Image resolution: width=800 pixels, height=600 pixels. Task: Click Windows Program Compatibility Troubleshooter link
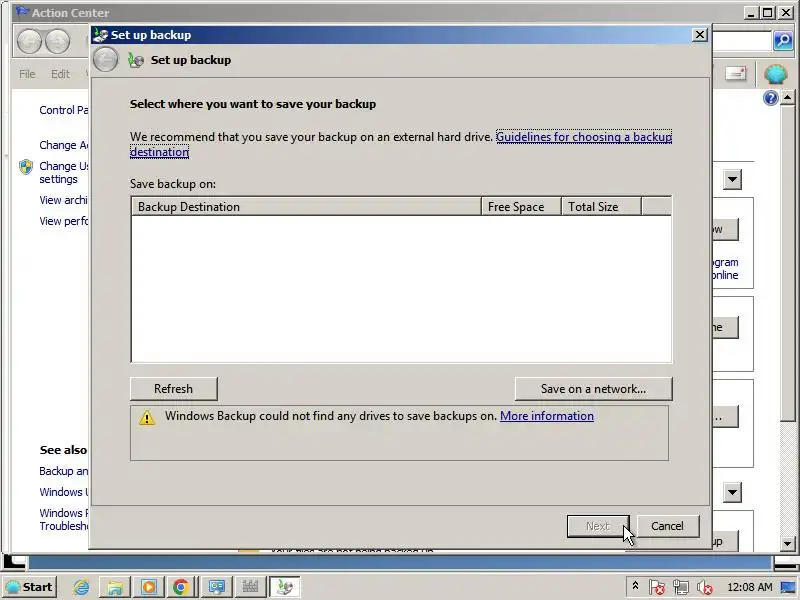[x=63, y=519]
